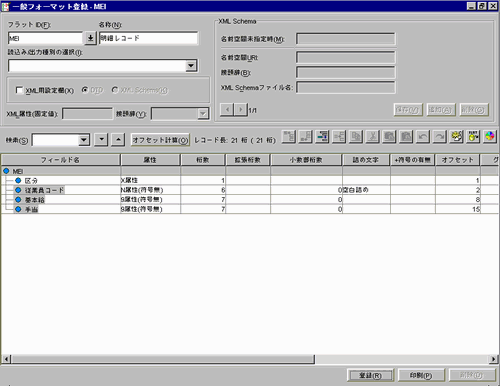Click the teal insert-field toolbar icon
This screenshot has width=500, height=386.
point(322,137)
